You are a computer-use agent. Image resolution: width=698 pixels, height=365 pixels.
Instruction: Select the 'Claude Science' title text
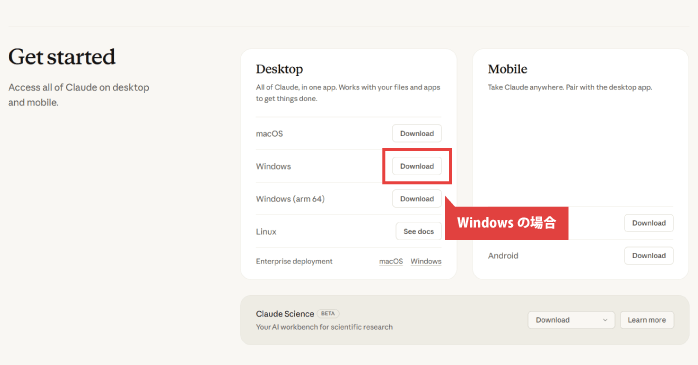pos(285,314)
